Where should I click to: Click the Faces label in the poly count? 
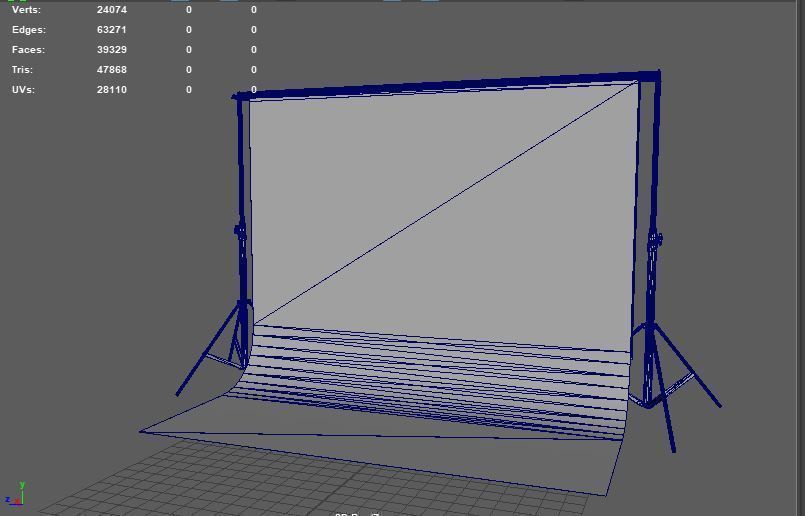tap(28, 50)
